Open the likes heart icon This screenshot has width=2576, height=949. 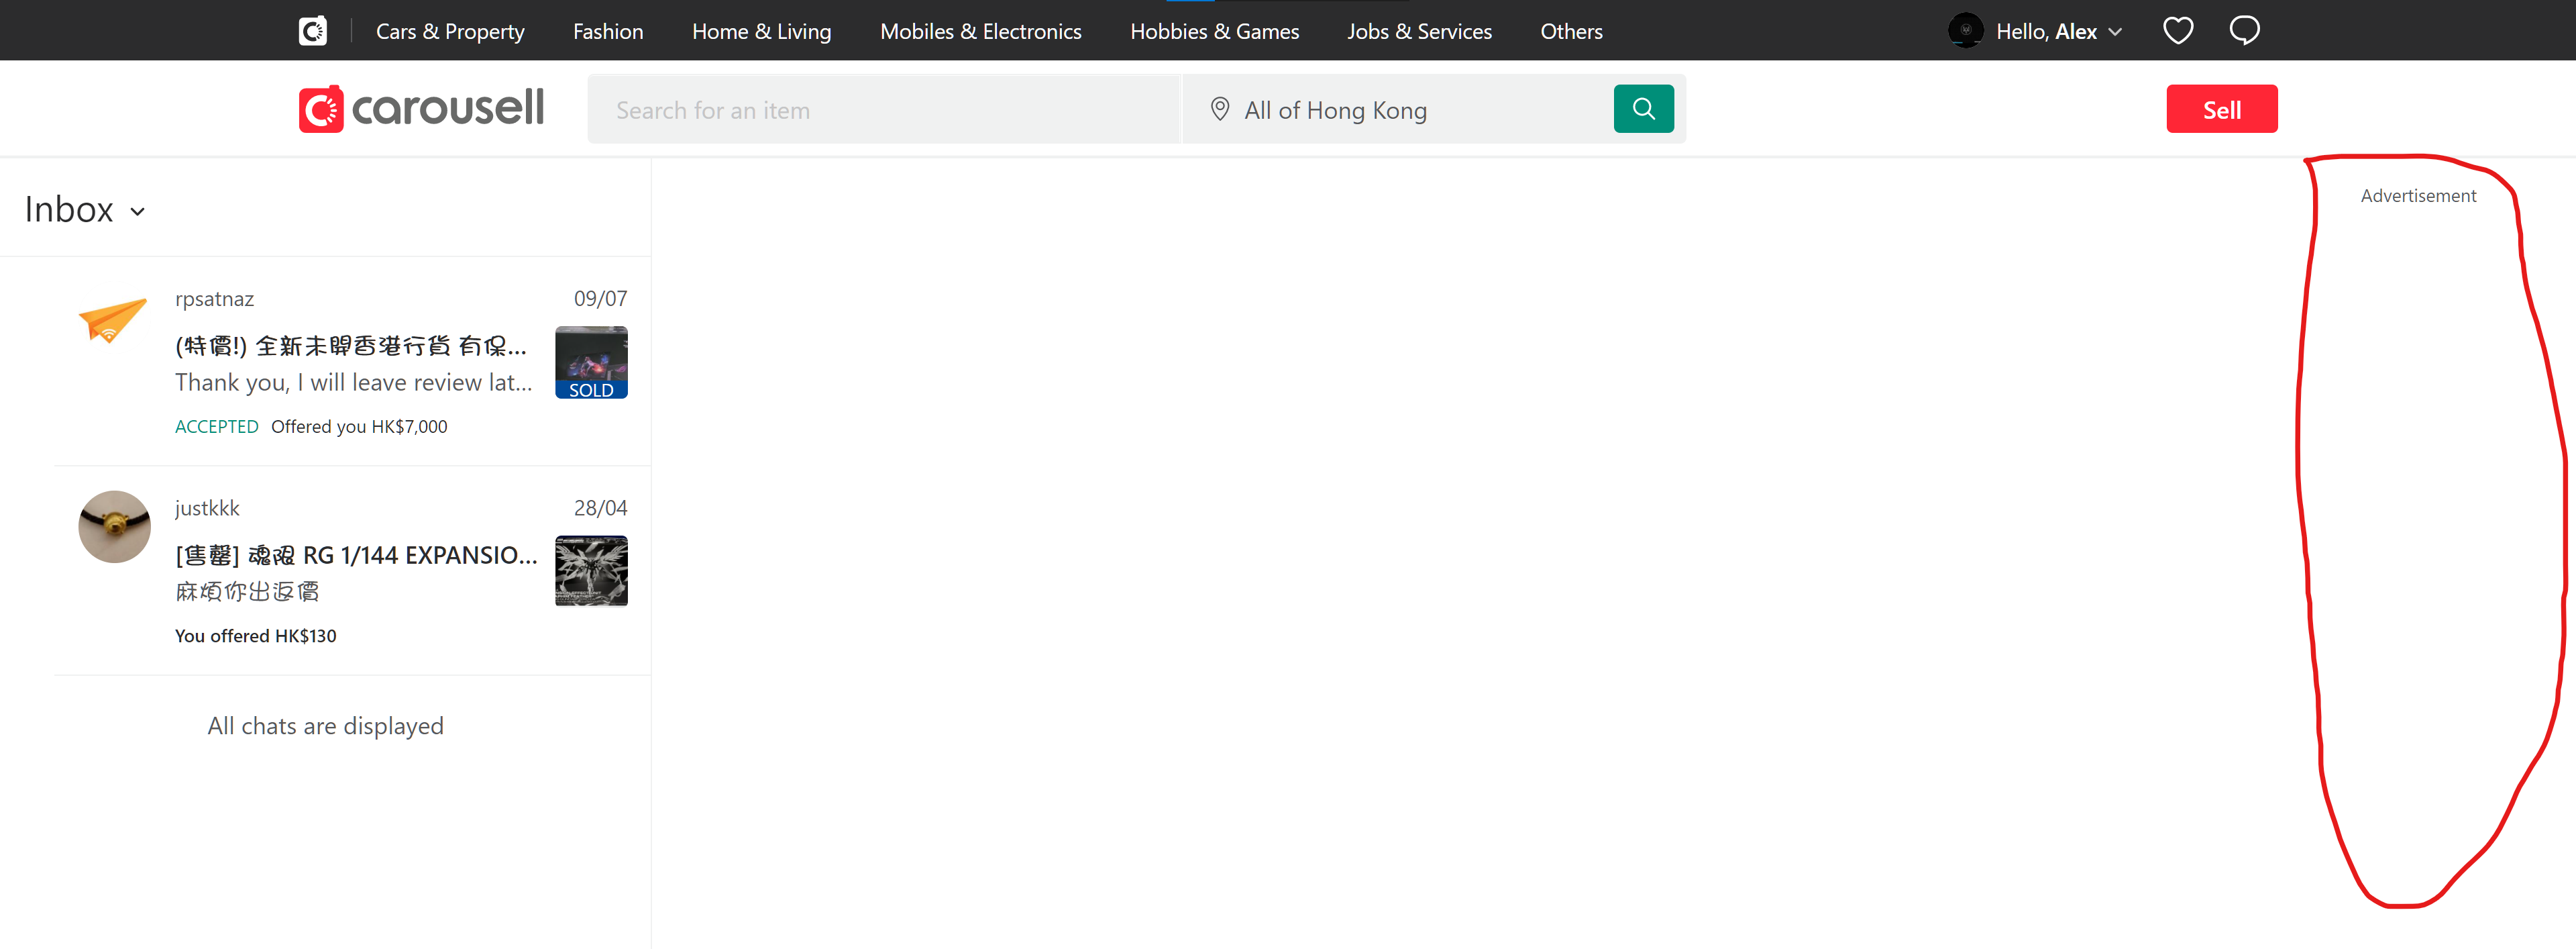click(x=2177, y=31)
